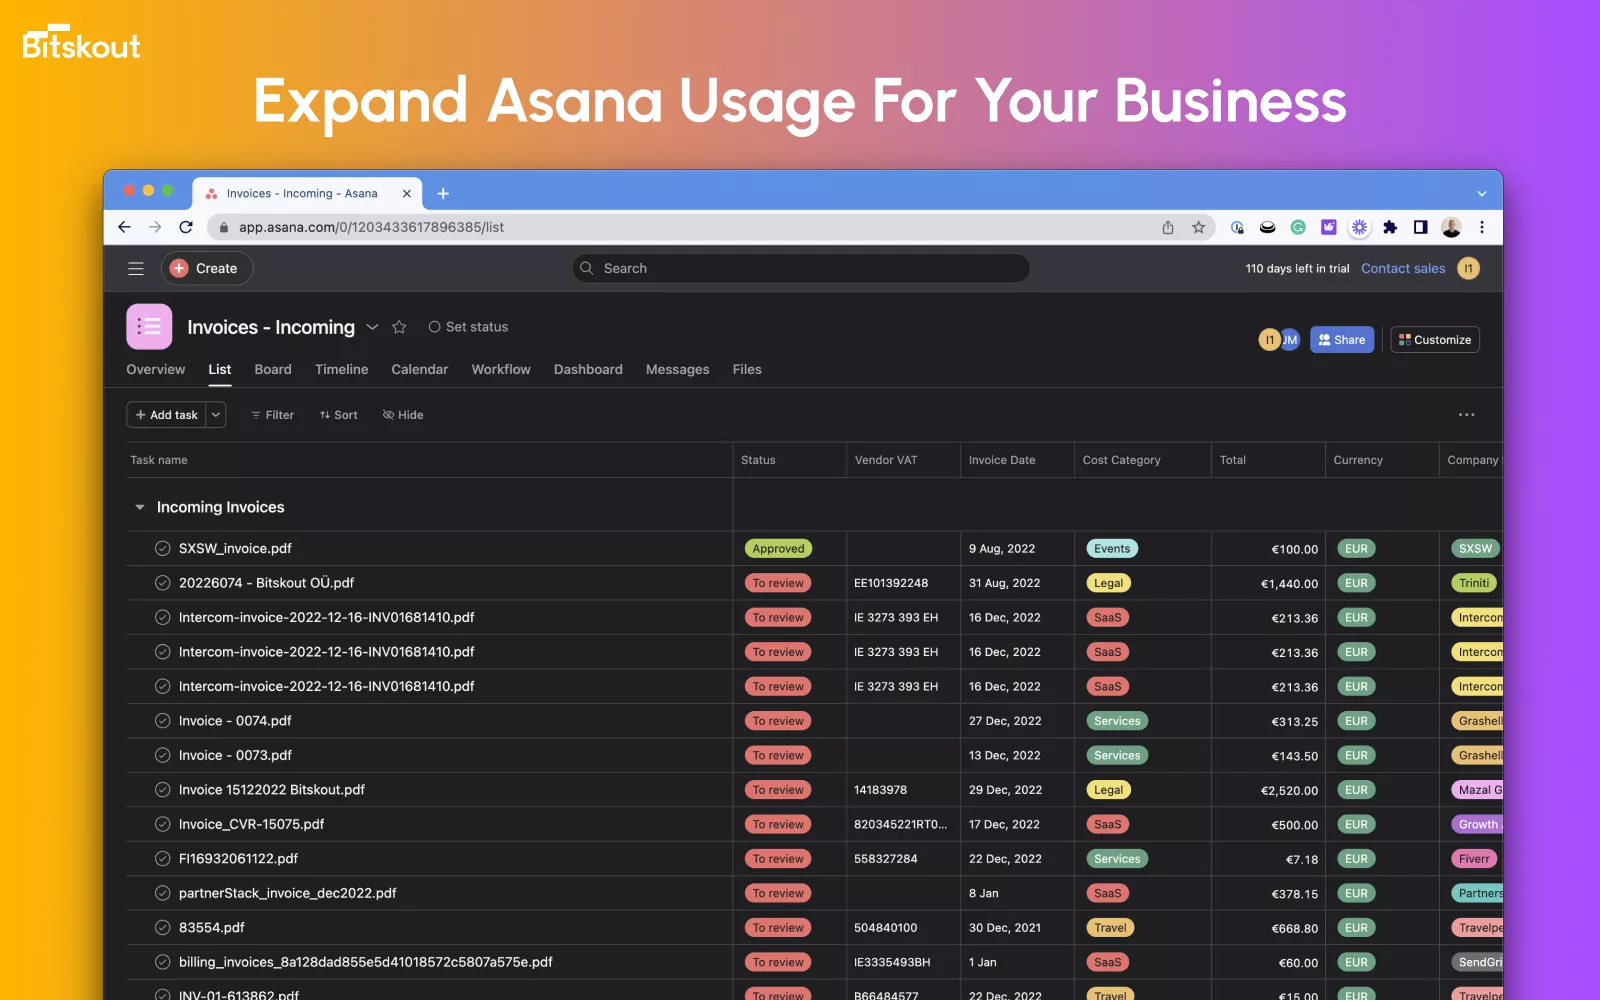Viewport: 1600px width, 1000px height.
Task: Expand the project title dropdown chevron
Action: click(372, 327)
